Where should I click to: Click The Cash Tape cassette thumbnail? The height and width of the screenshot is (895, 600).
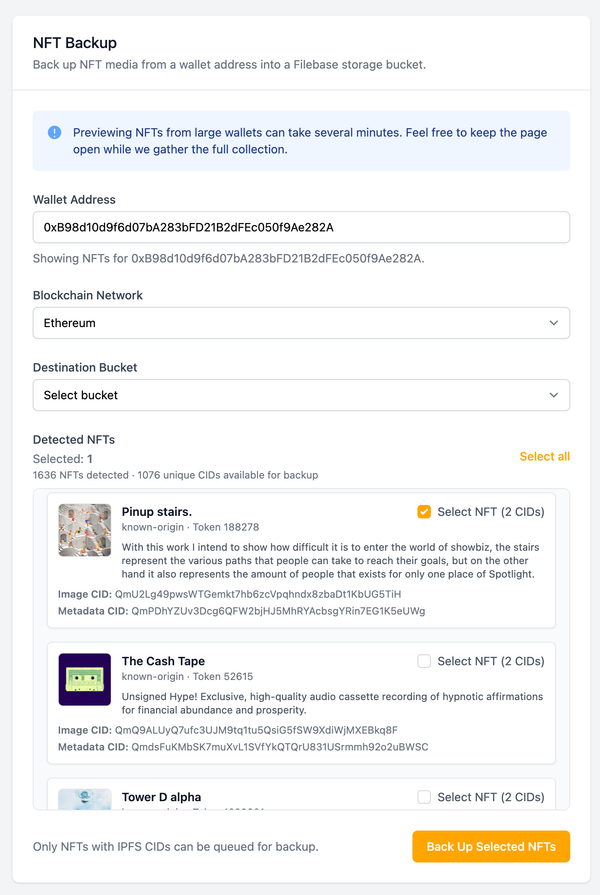pos(86,679)
